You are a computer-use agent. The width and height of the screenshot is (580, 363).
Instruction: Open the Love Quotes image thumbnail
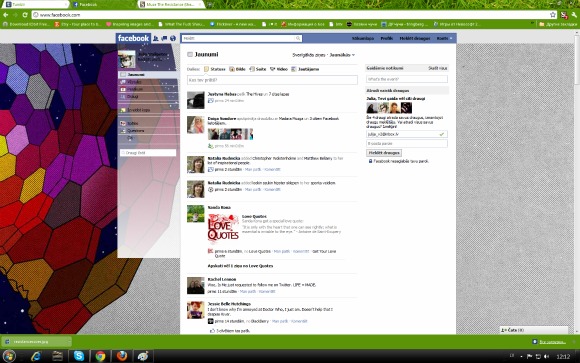tap(223, 229)
